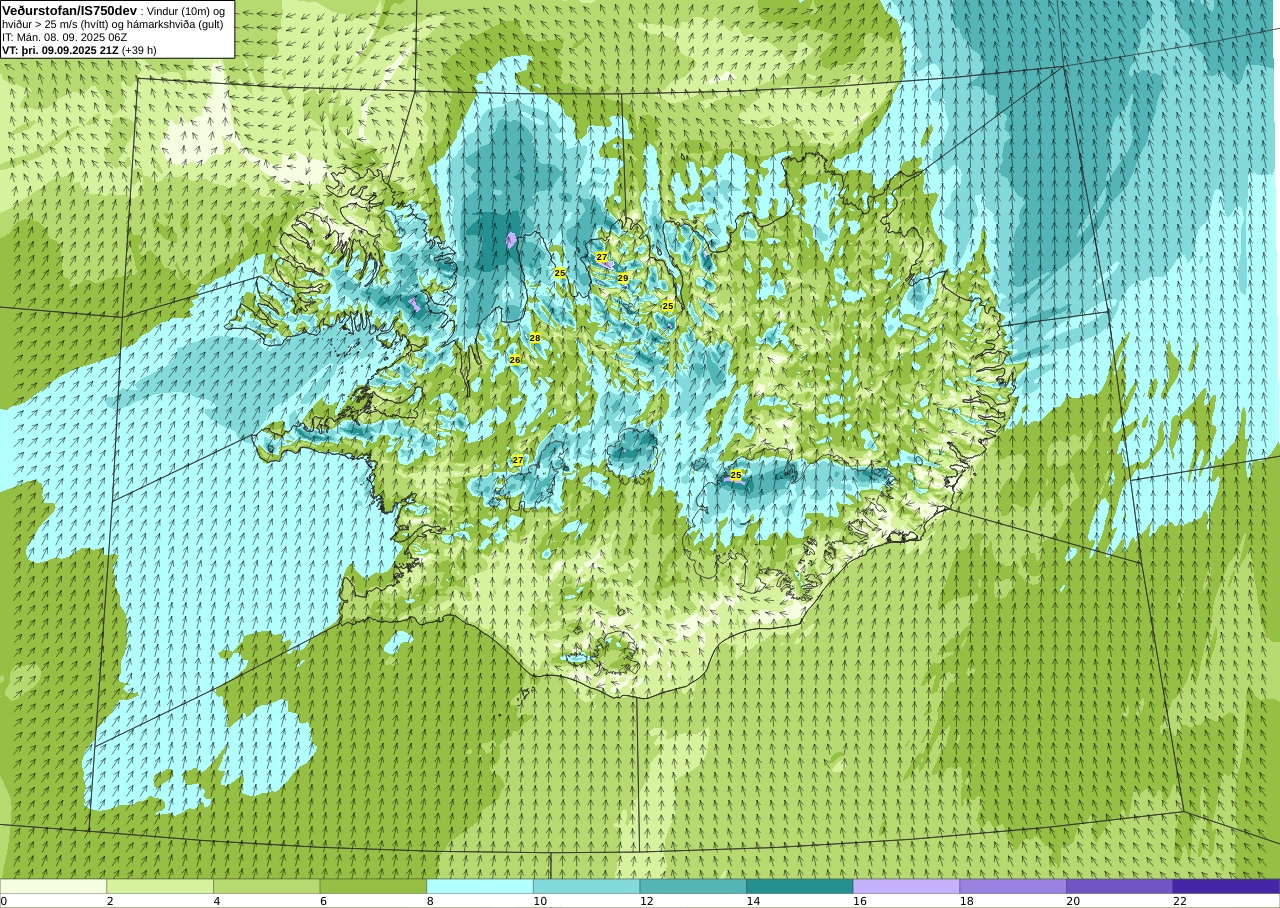This screenshot has width=1280, height=908.
Task: Select the 16–18 m/s lavender legend swatch
Action: [906, 886]
